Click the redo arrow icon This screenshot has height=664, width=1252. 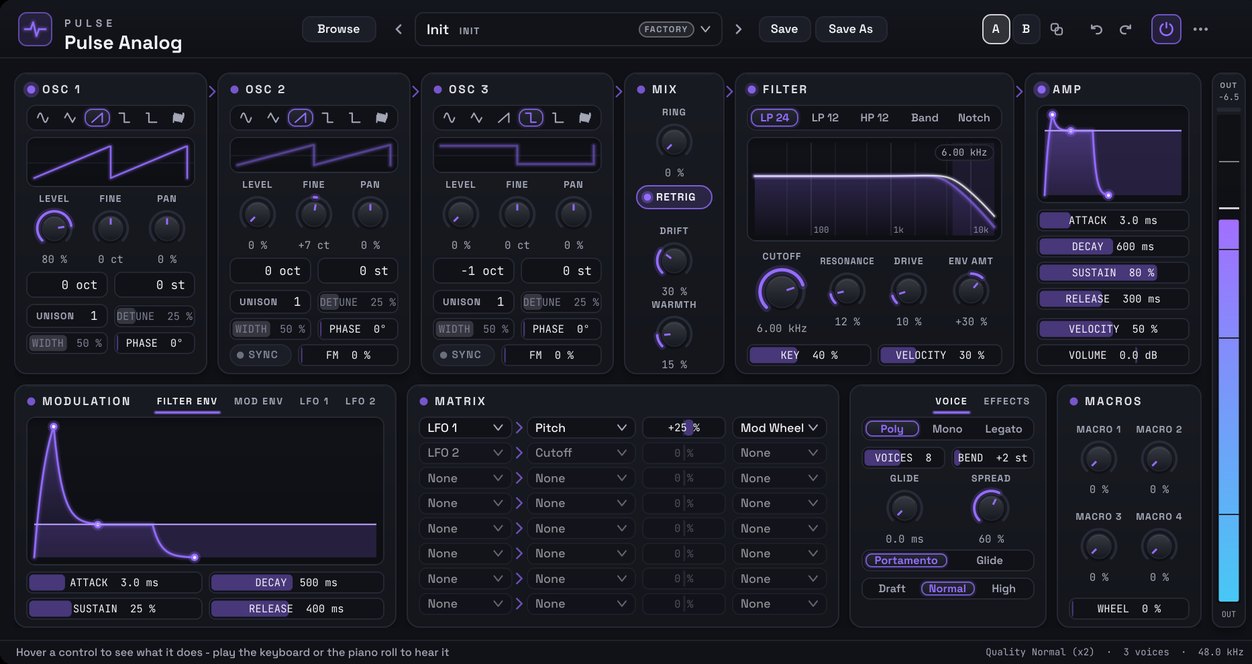click(x=1125, y=29)
